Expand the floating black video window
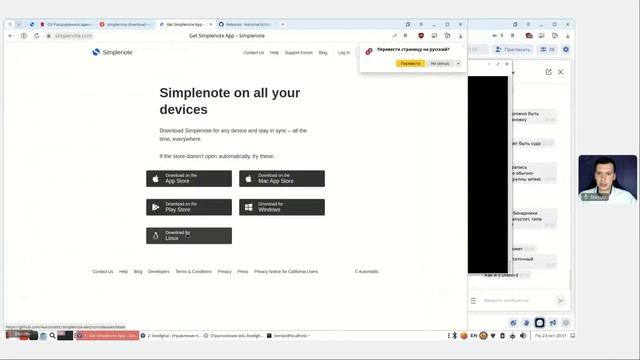640x360 pixels. click(x=498, y=64)
